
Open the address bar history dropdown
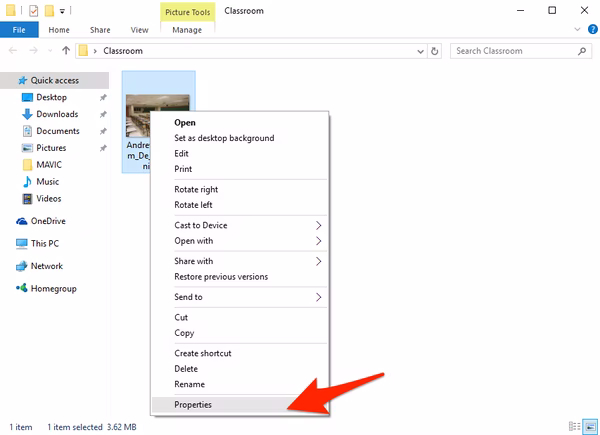tap(419, 50)
